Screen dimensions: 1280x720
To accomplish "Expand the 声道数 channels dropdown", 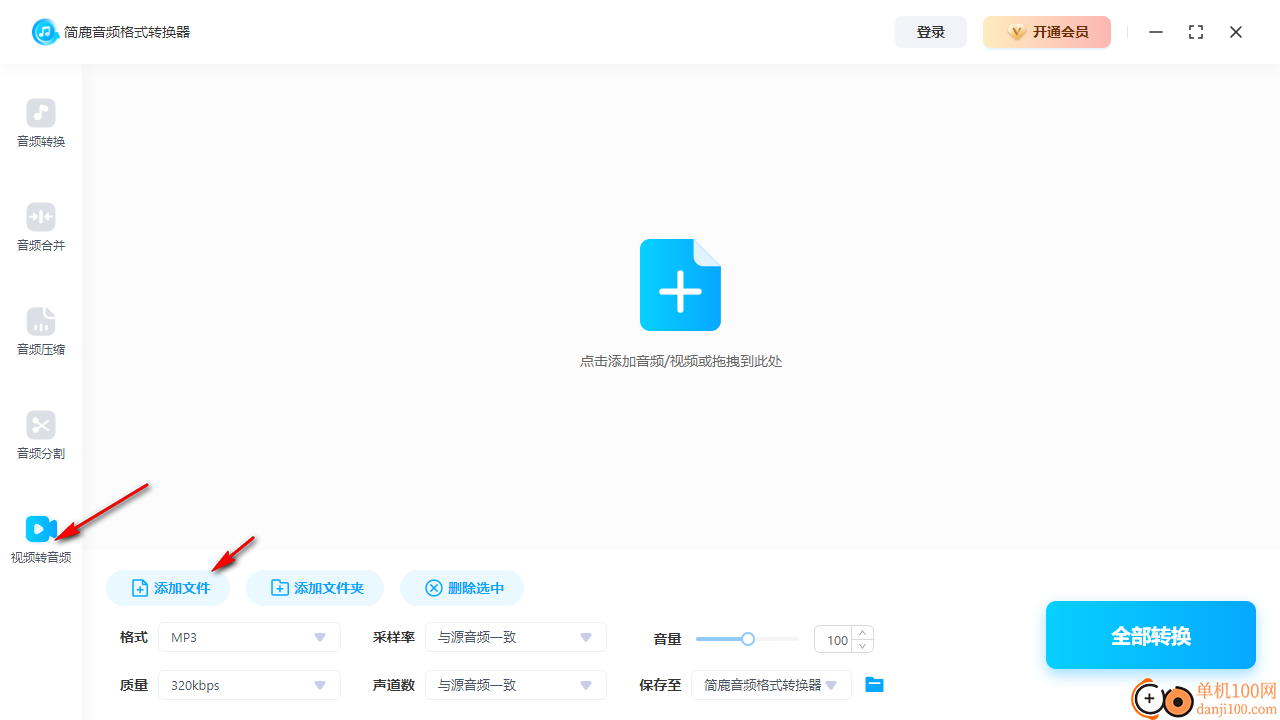I will pyautogui.click(x=516, y=685).
